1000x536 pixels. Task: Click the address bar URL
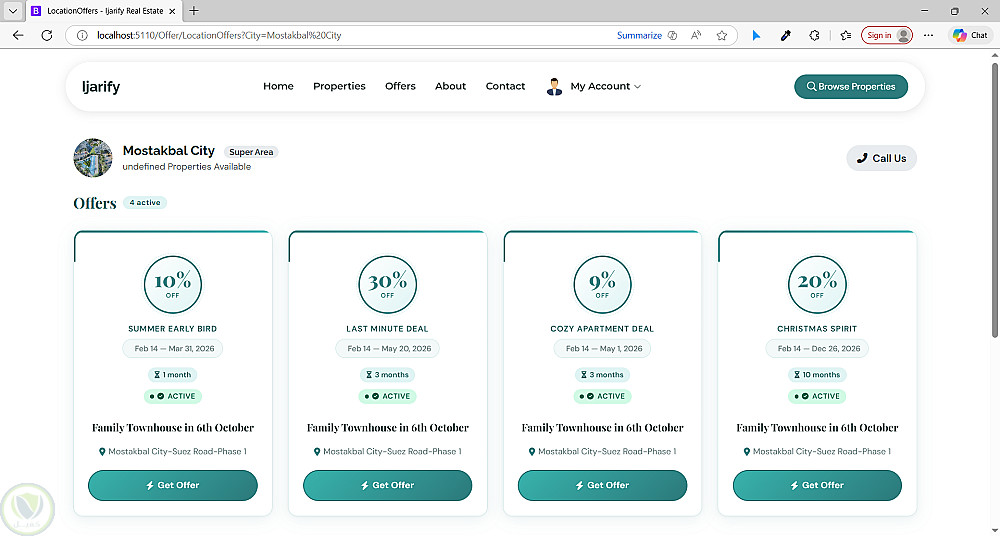(219, 36)
